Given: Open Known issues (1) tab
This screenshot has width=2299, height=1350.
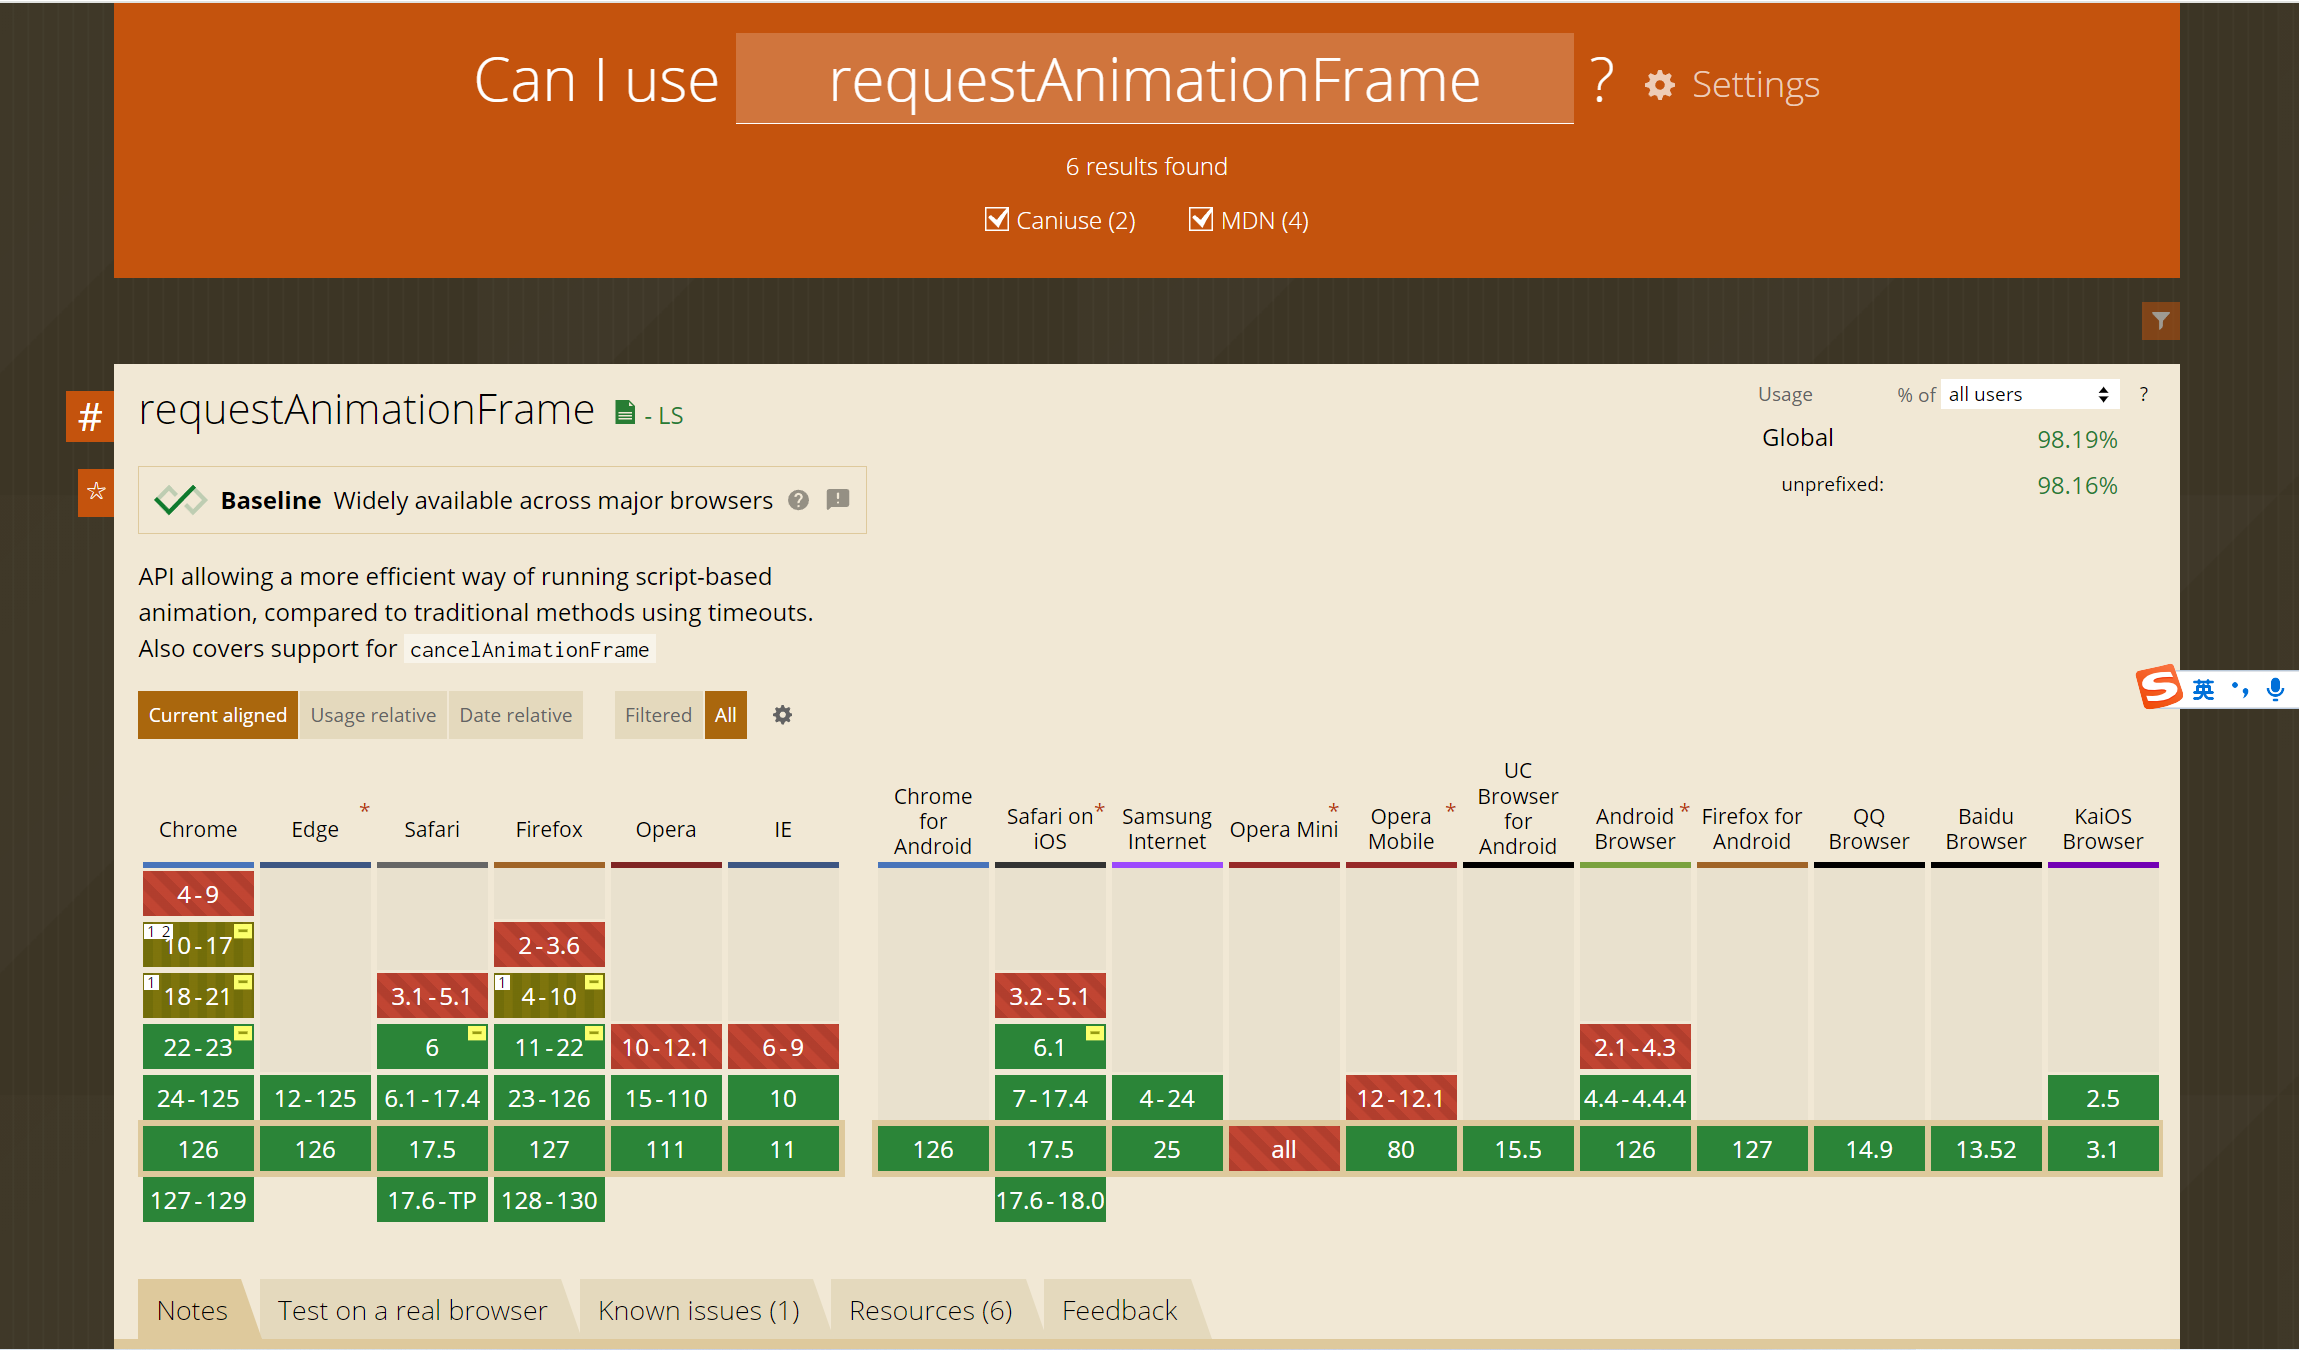Looking at the screenshot, I should tap(698, 1310).
